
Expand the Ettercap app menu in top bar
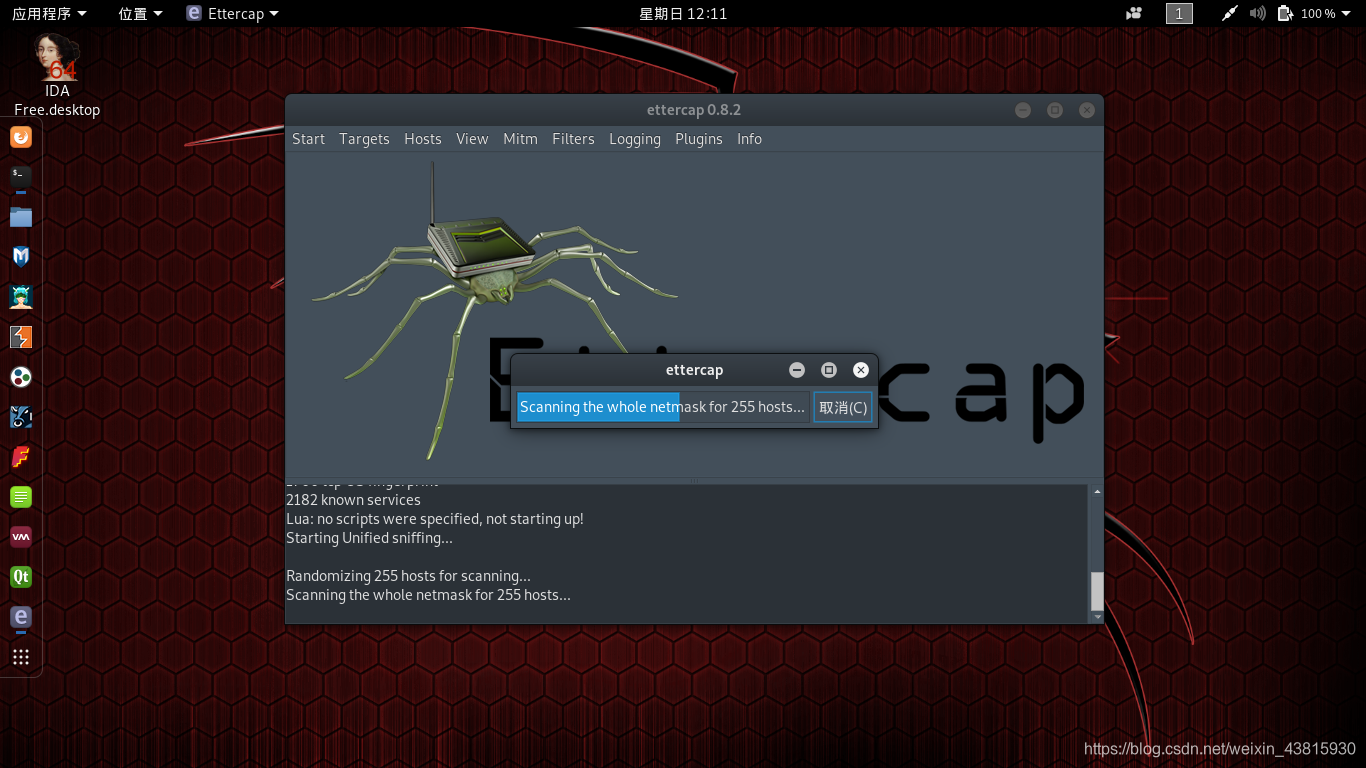[x=233, y=13]
